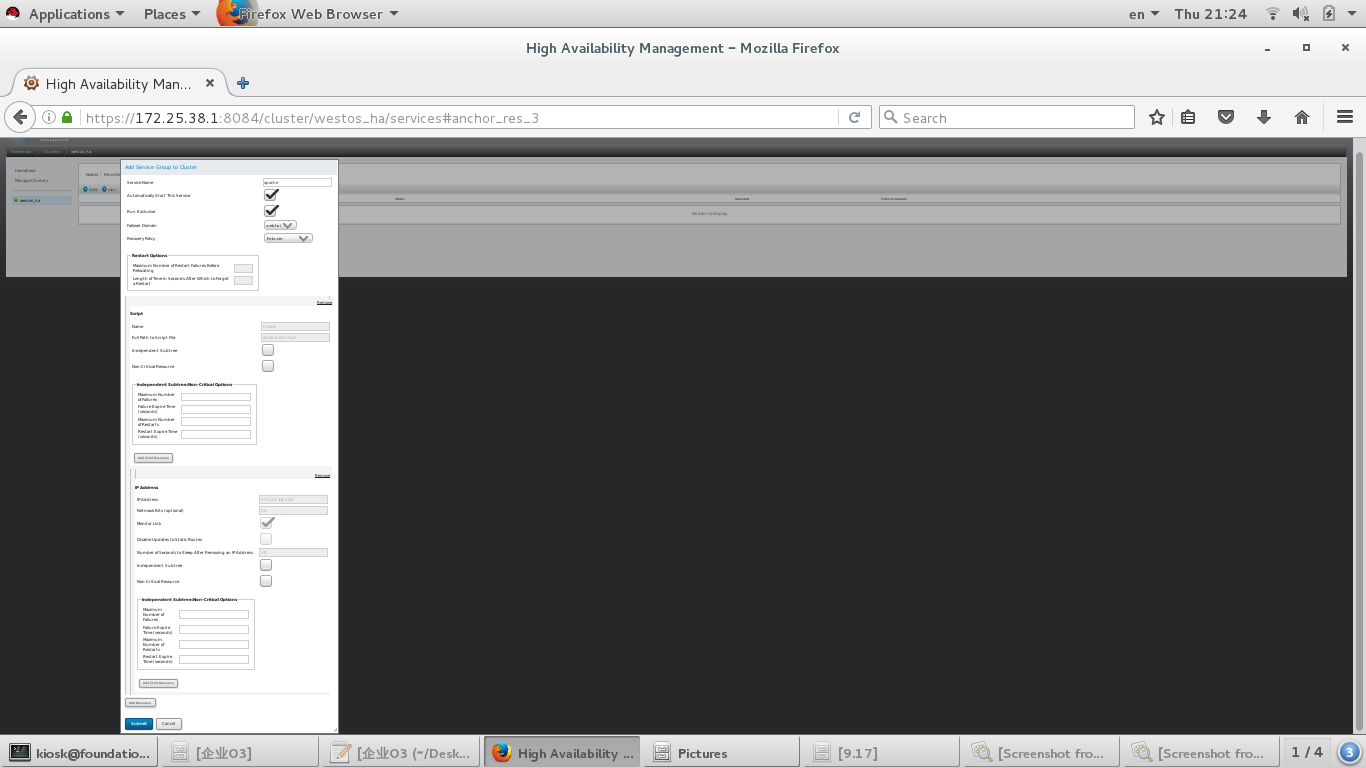Go back with Firefox back arrow
The width and height of the screenshot is (1366, 768).
tap(20, 117)
